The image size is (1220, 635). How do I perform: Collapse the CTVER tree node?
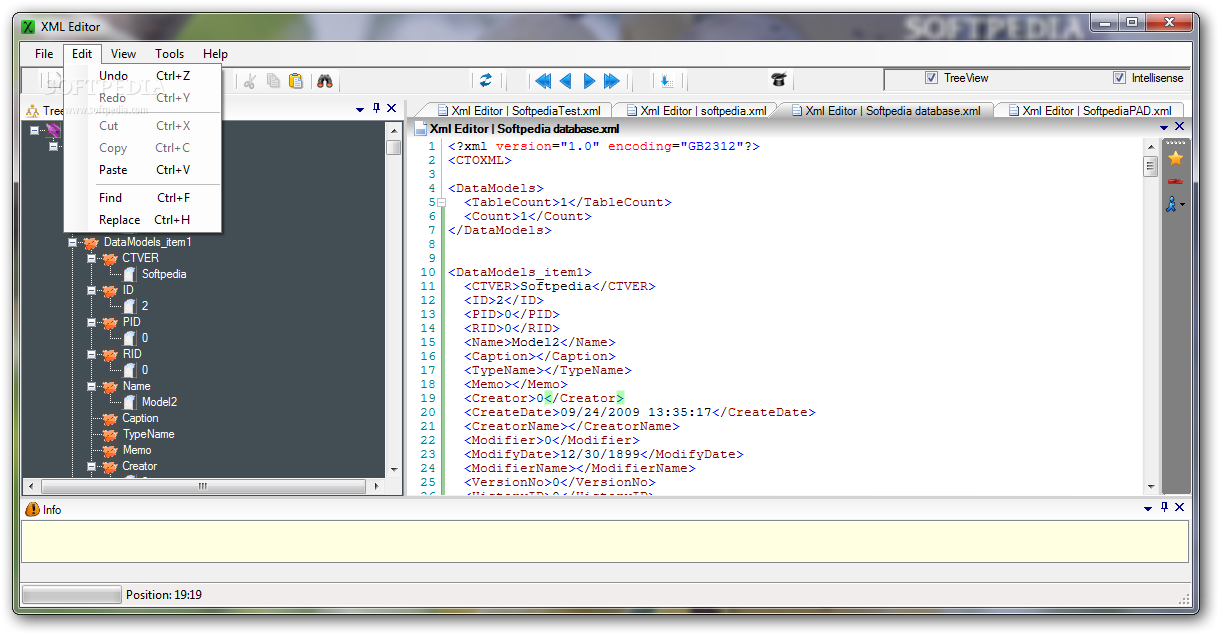click(x=91, y=258)
